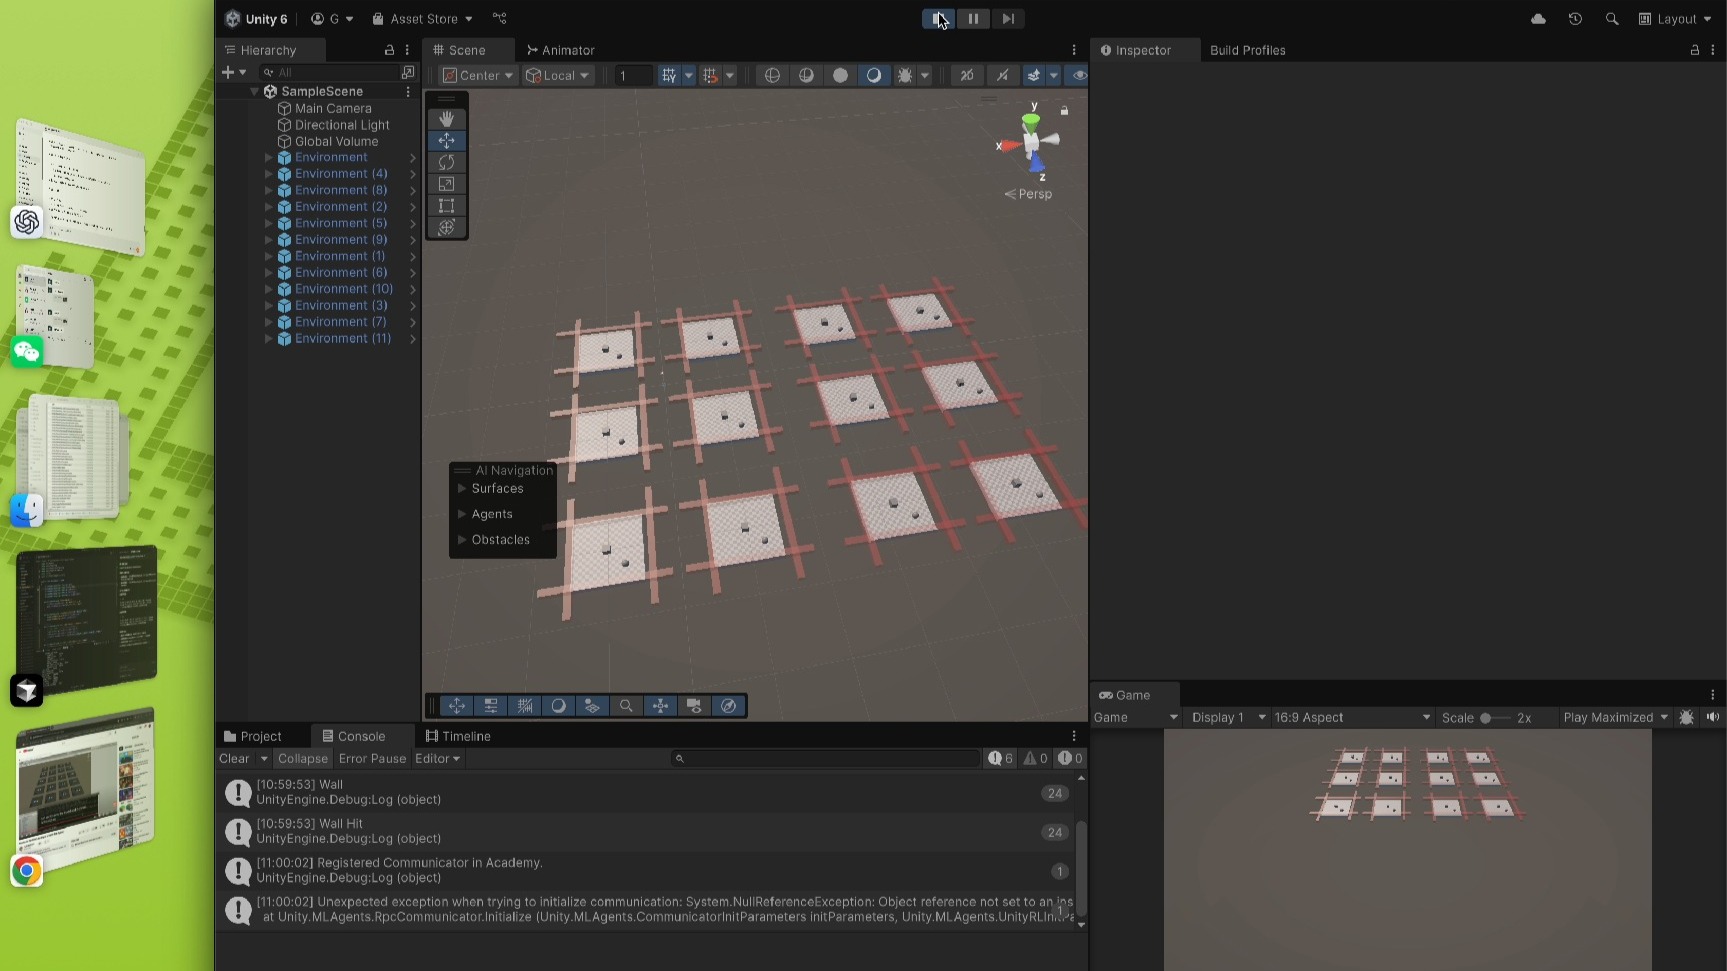
Task: Select the Rect transform tool
Action: [x=446, y=206]
